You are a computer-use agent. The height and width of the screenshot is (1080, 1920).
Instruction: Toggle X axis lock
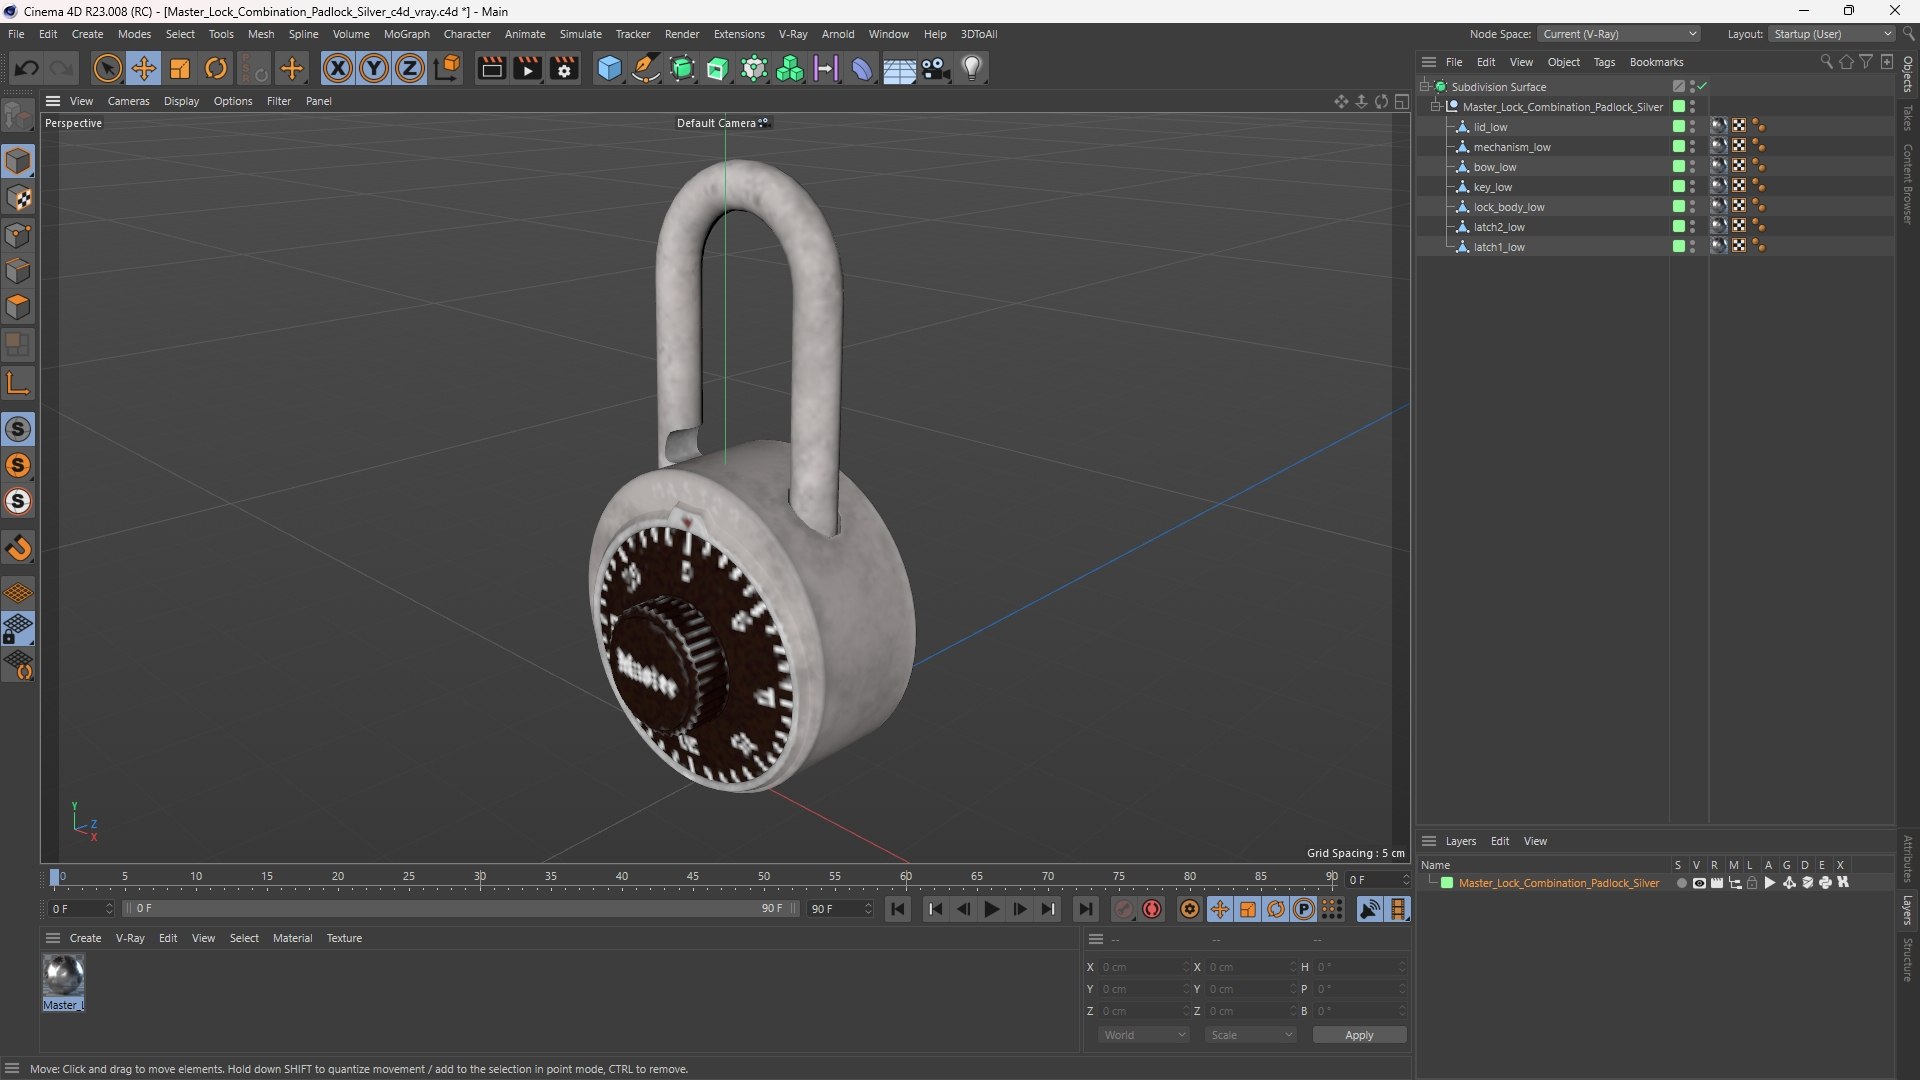coord(338,68)
